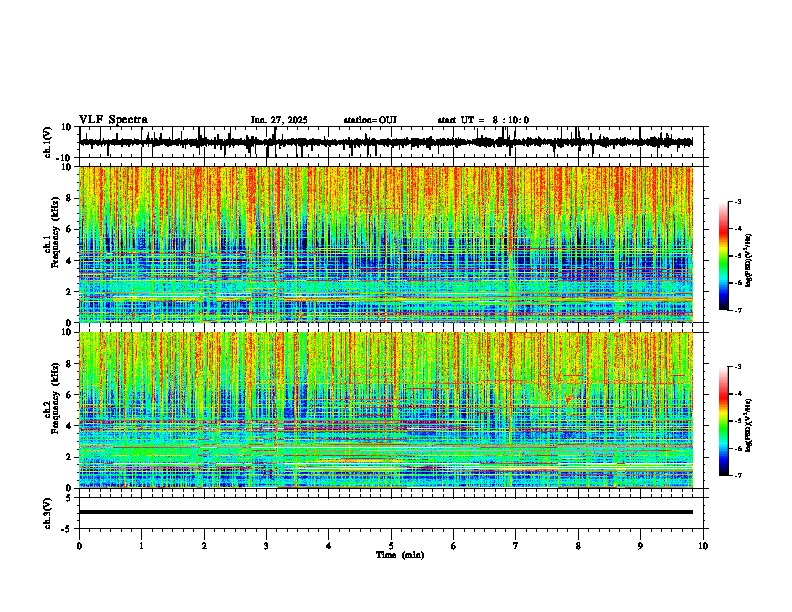Screen dimensions: 792x612
Task: Click the 'ch.1(V)' axis label
Action: pyautogui.click(x=48, y=142)
